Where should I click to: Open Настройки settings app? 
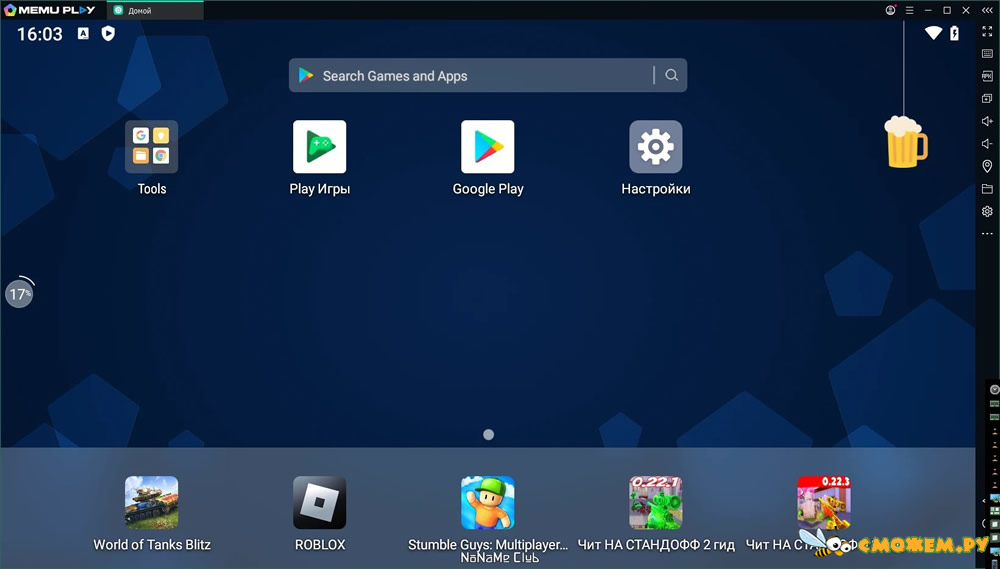tap(656, 147)
